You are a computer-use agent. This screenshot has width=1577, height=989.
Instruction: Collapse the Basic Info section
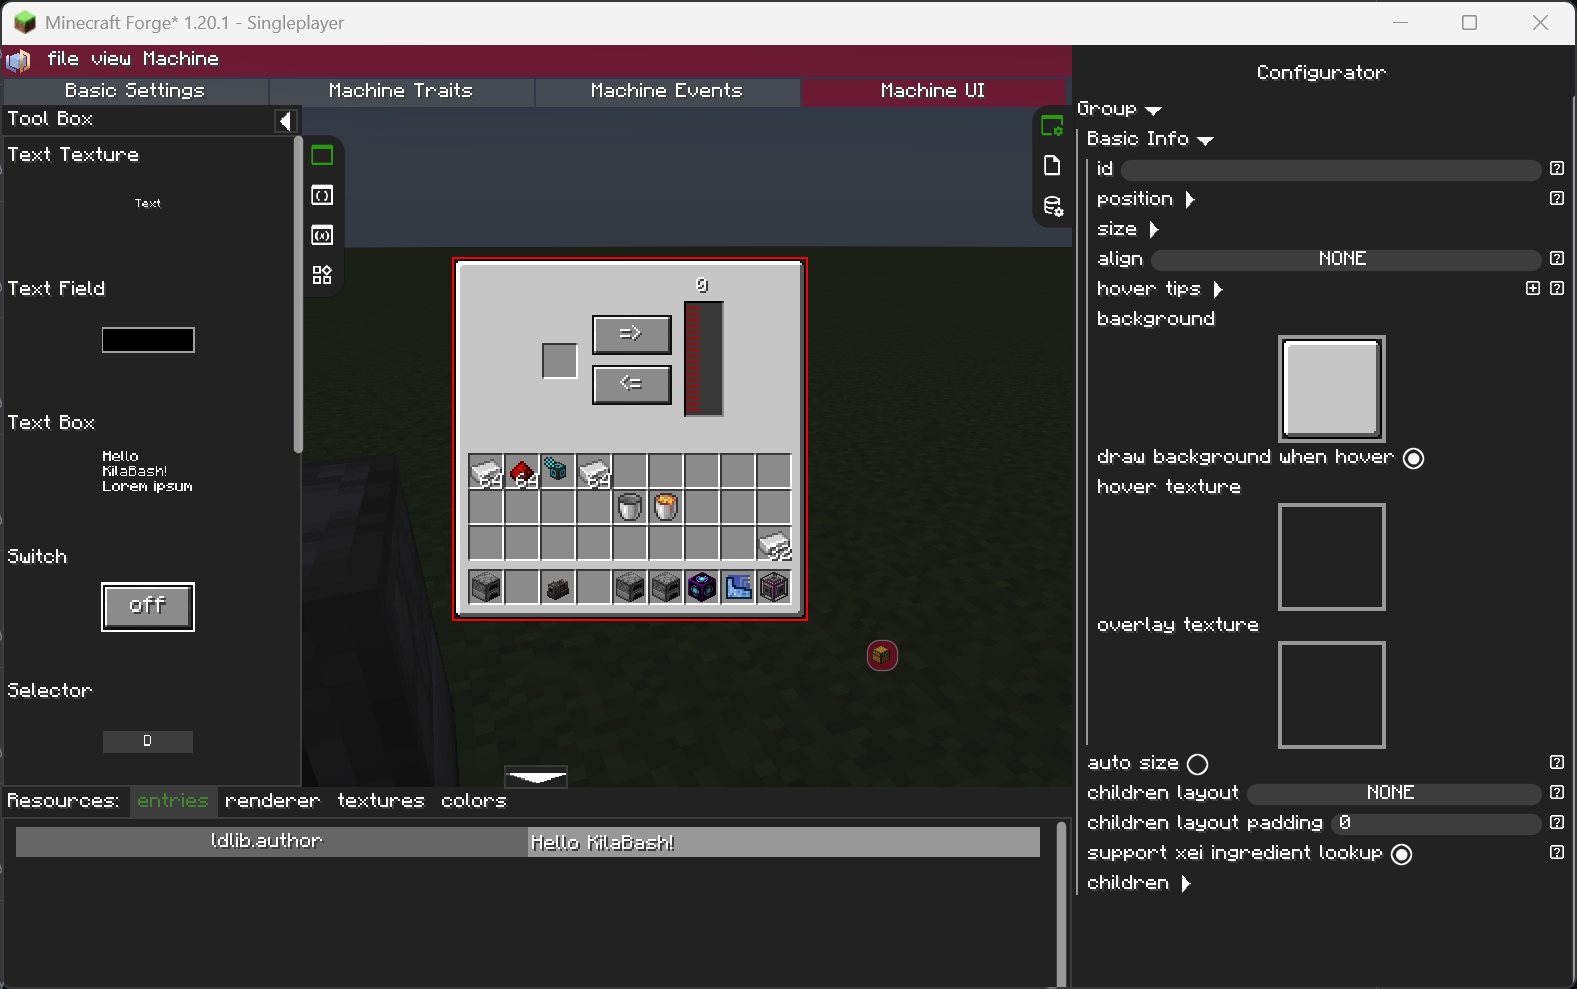tap(1205, 140)
